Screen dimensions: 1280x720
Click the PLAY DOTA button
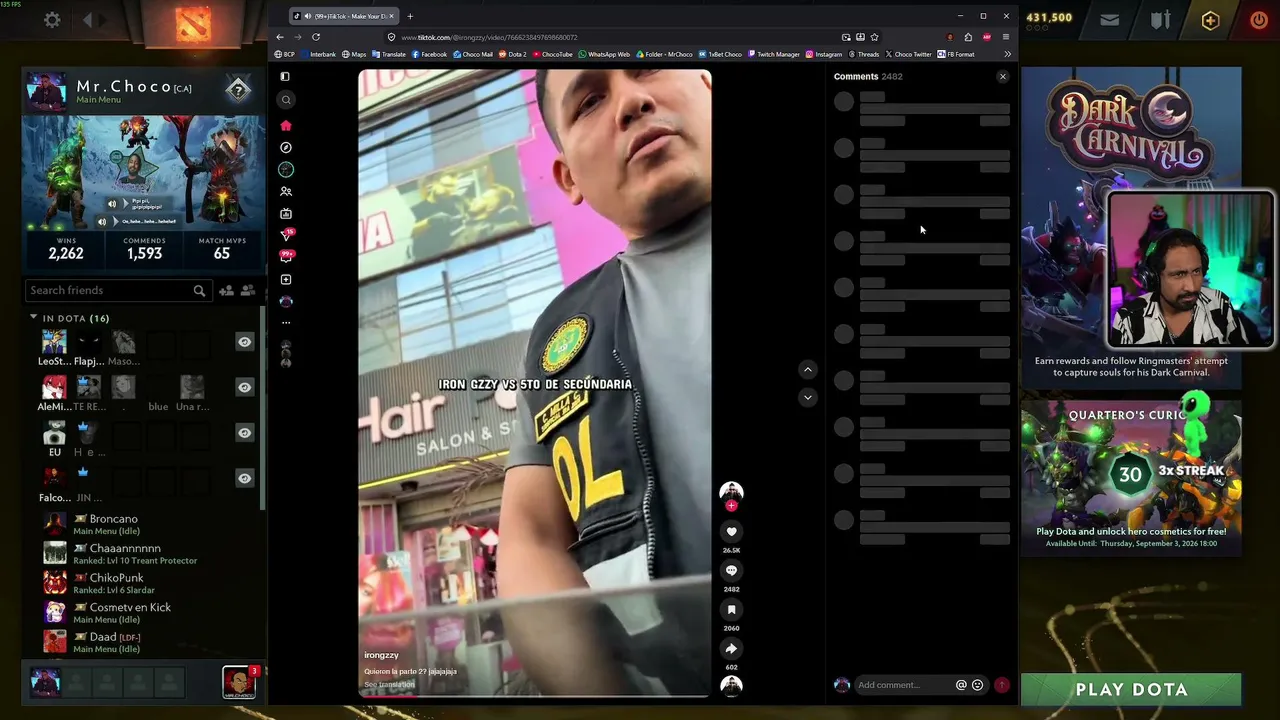pyautogui.click(x=1131, y=689)
